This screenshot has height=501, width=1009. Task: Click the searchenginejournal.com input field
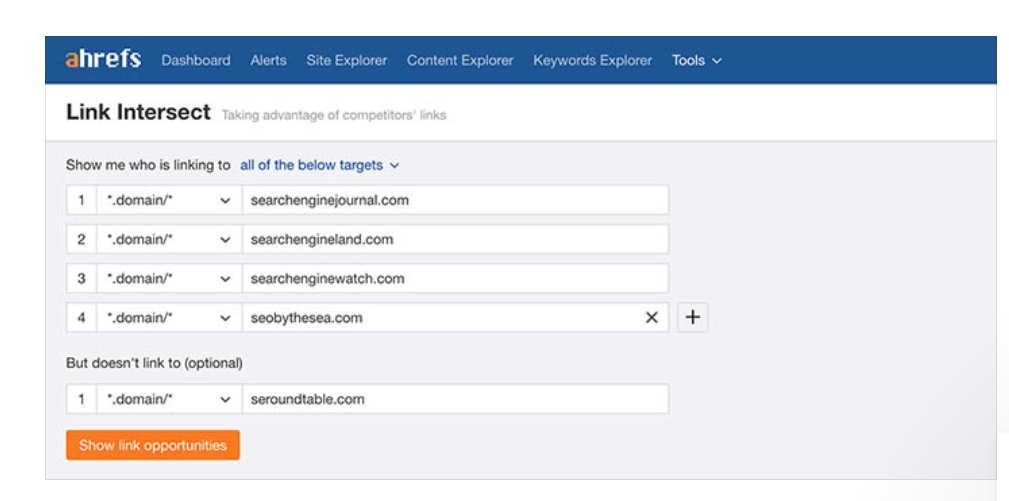[456, 200]
